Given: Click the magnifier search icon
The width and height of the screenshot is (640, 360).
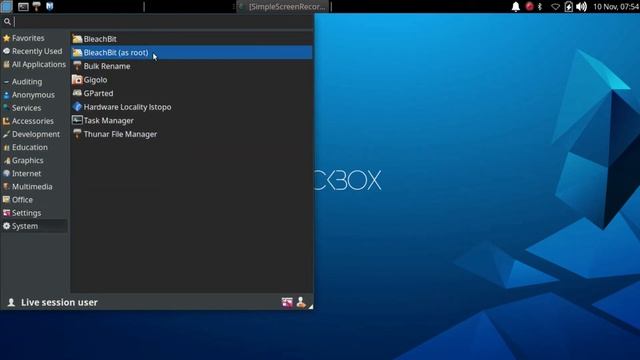Looking at the screenshot, I should pyautogui.click(x=7, y=22).
